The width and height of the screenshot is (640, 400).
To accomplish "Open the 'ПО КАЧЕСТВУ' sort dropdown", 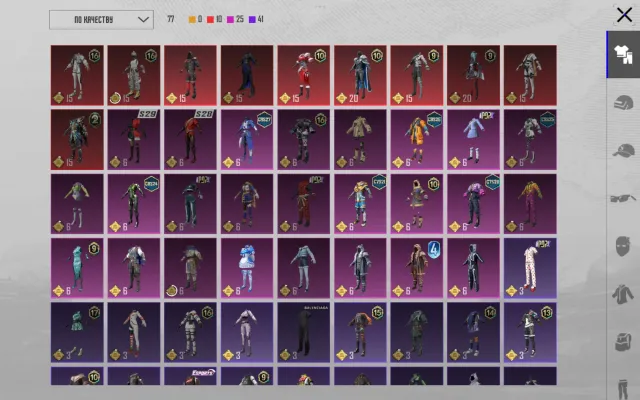I will pyautogui.click(x=101, y=20).
